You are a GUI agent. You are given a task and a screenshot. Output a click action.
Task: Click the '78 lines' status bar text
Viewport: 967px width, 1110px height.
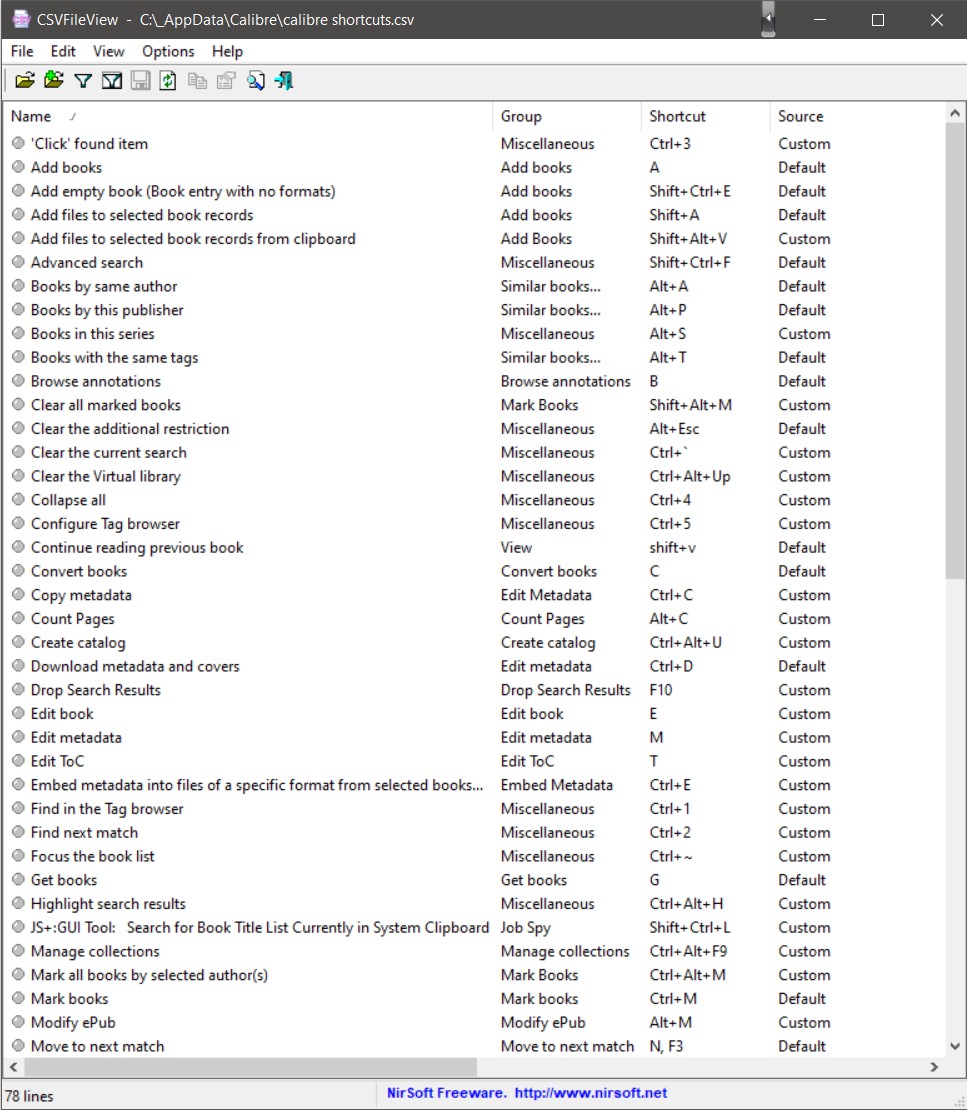tap(29, 1096)
